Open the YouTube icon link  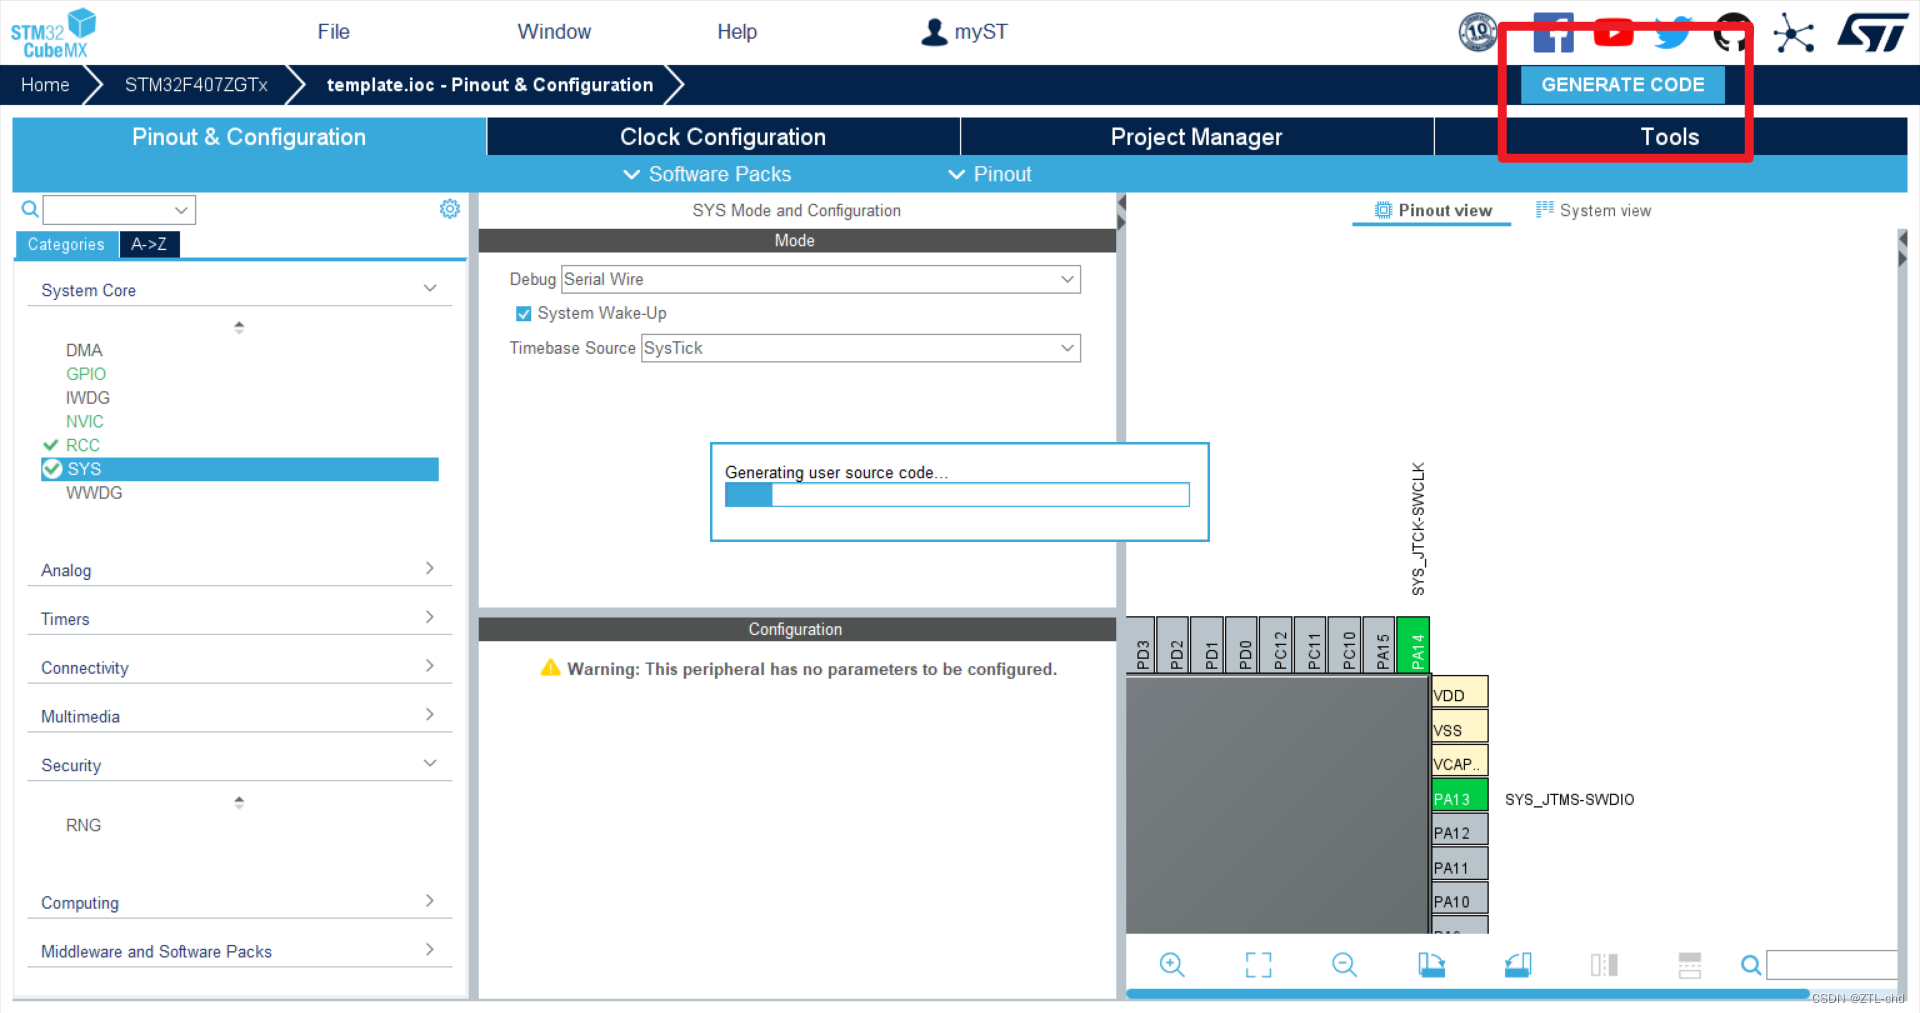(1613, 33)
